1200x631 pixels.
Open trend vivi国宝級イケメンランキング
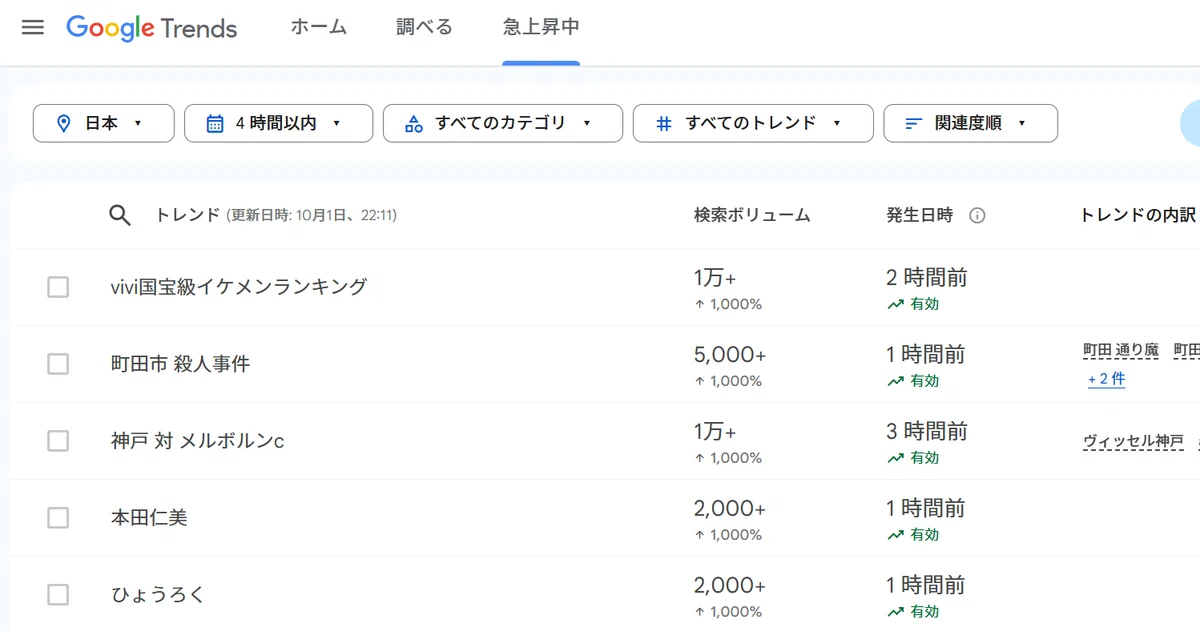coord(239,287)
